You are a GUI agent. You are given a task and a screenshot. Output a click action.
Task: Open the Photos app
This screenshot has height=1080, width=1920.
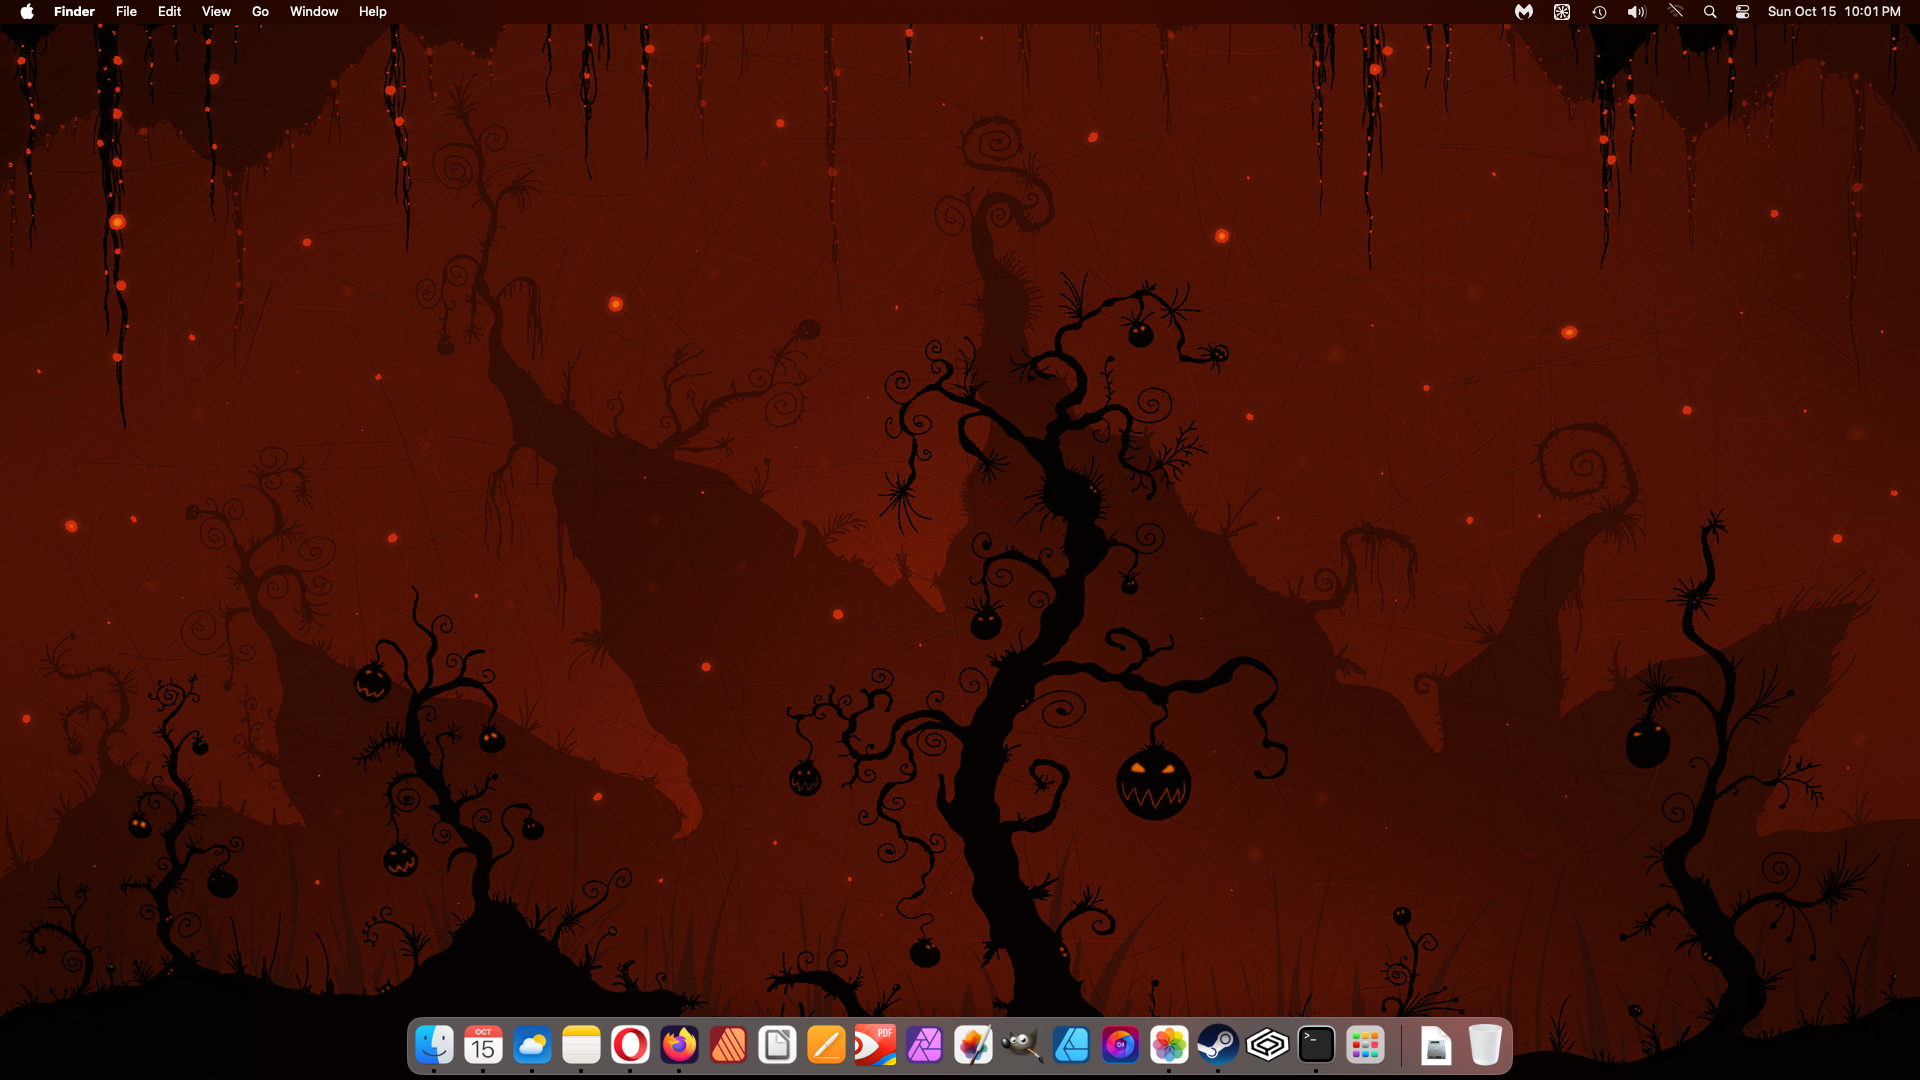pos(1169,1046)
